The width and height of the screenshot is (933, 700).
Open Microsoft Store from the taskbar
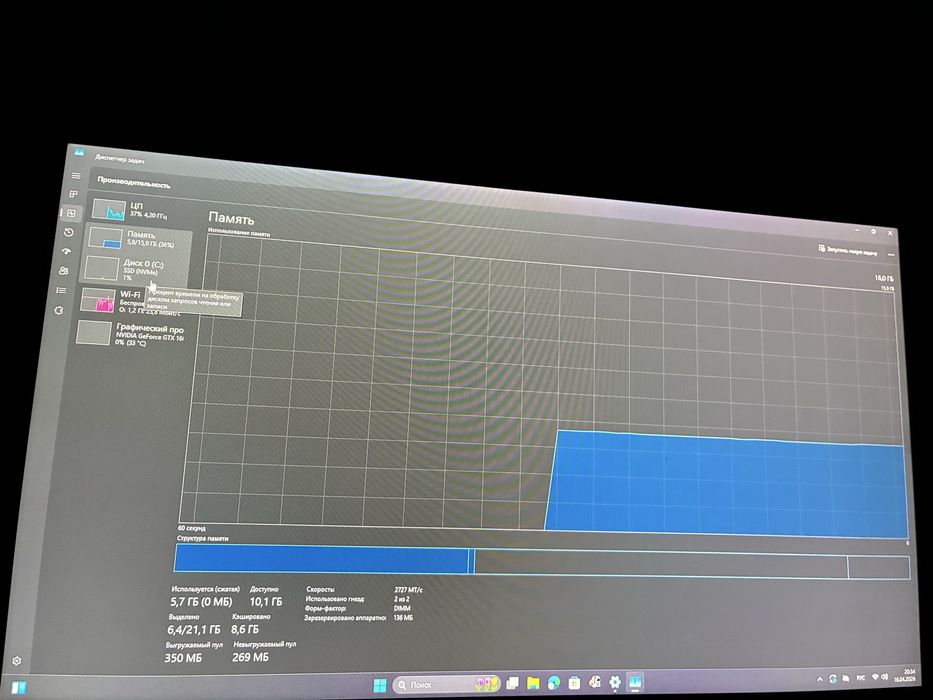(x=574, y=683)
